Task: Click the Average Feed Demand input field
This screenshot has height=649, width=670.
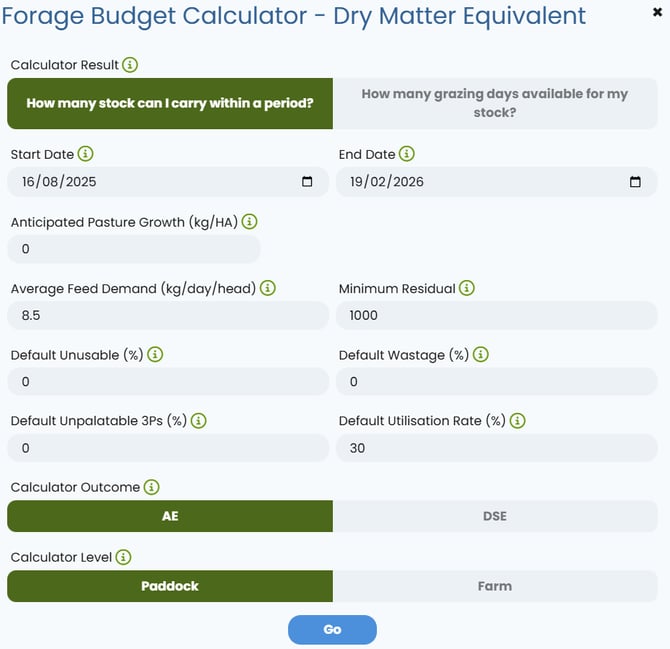Action: click(x=168, y=315)
